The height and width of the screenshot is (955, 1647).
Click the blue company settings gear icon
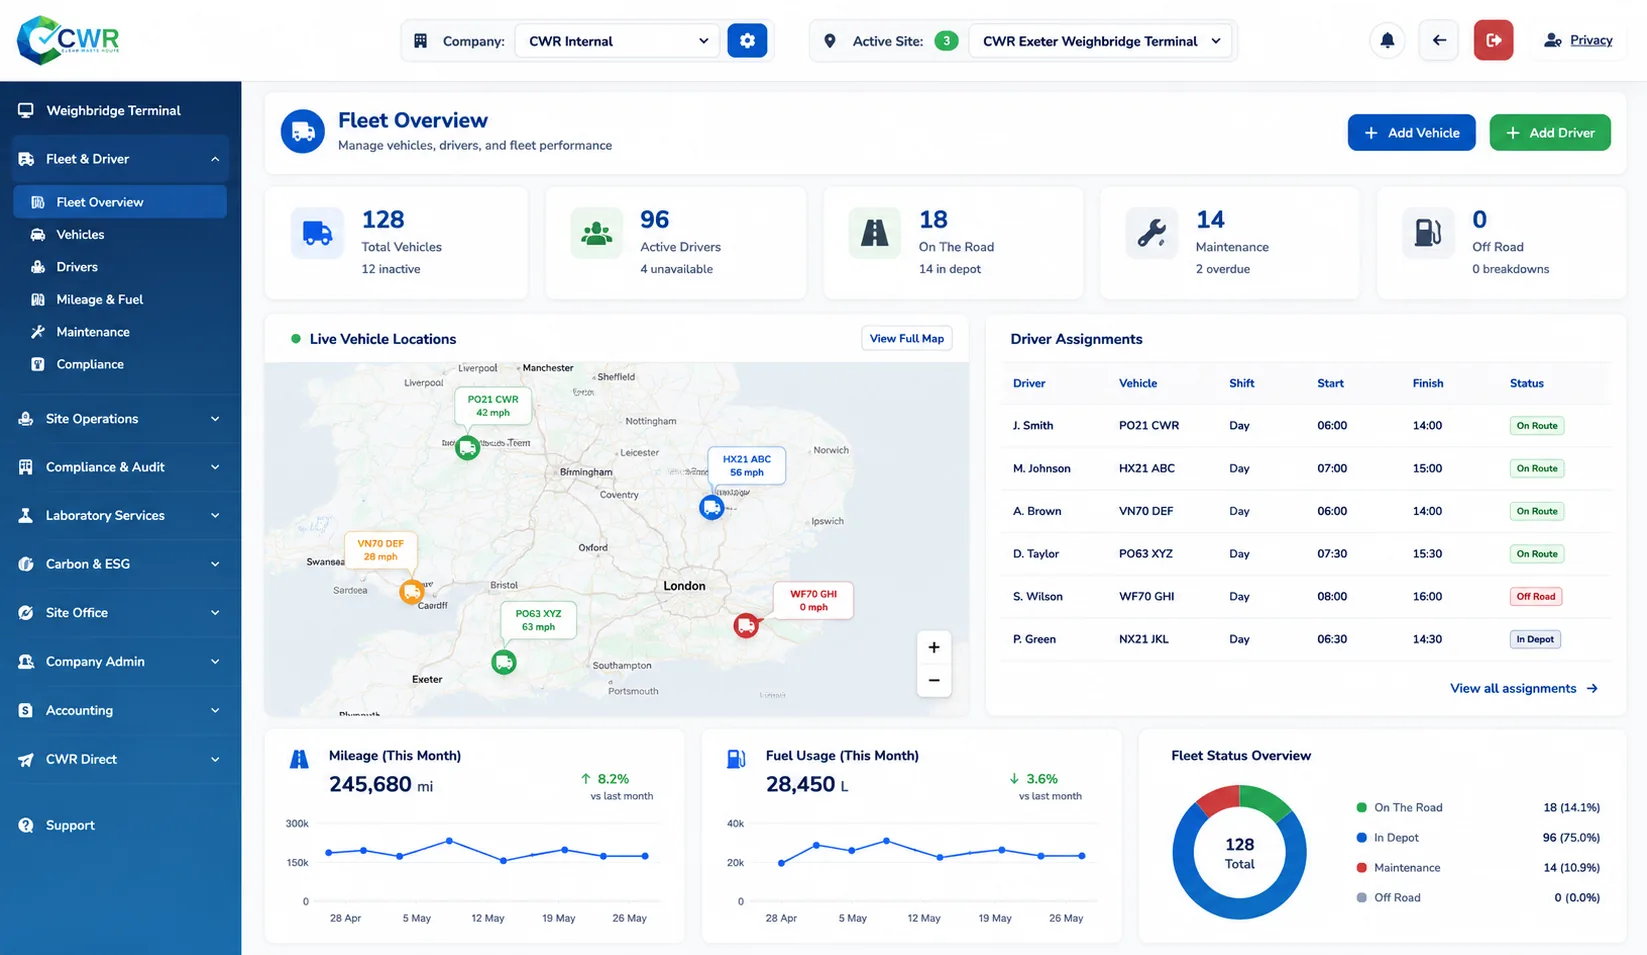click(747, 41)
